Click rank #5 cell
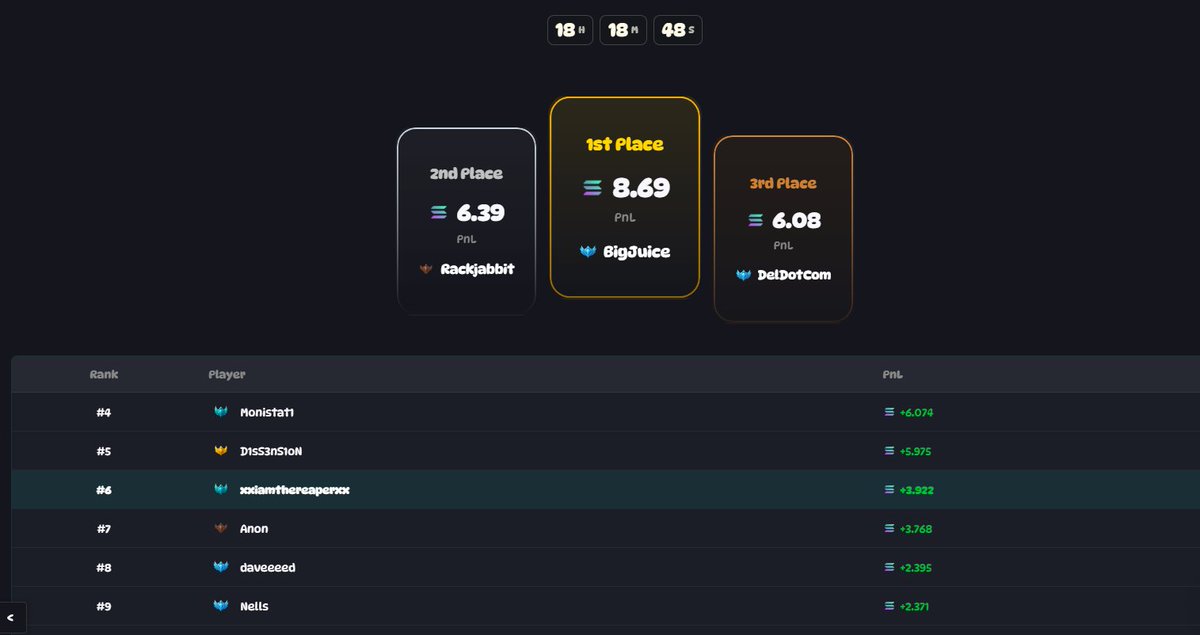1200x635 pixels. (104, 451)
